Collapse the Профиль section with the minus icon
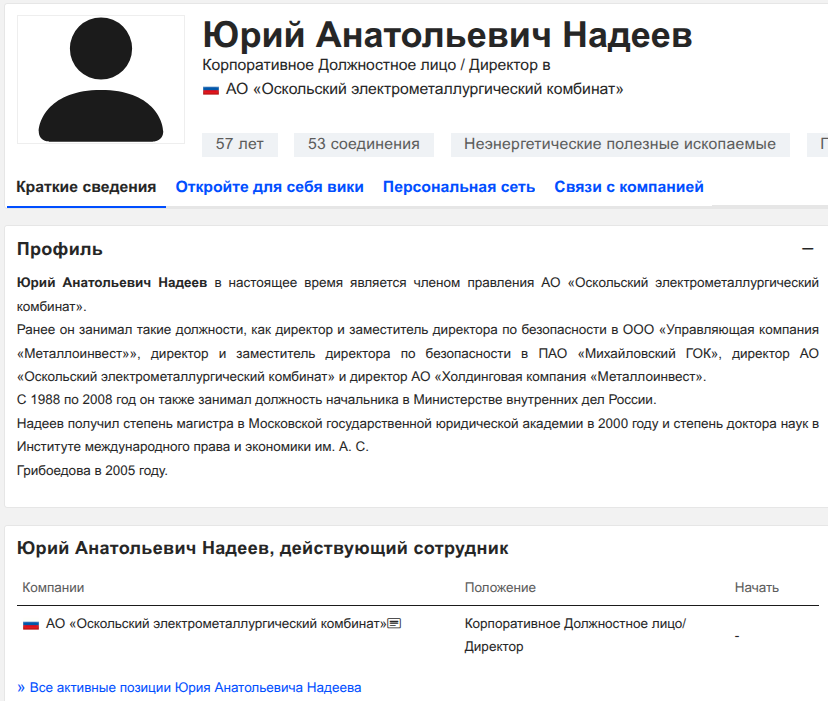828x701 pixels. coord(808,249)
